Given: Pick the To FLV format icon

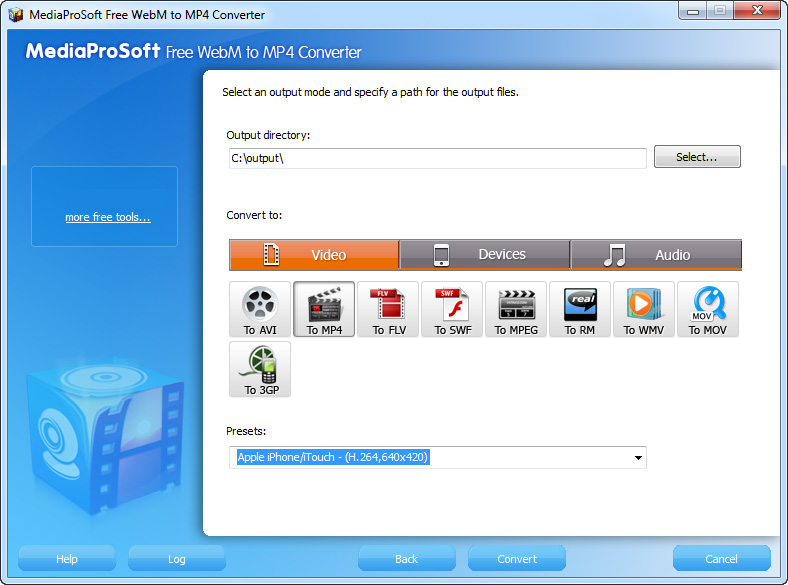Looking at the screenshot, I should click(388, 309).
